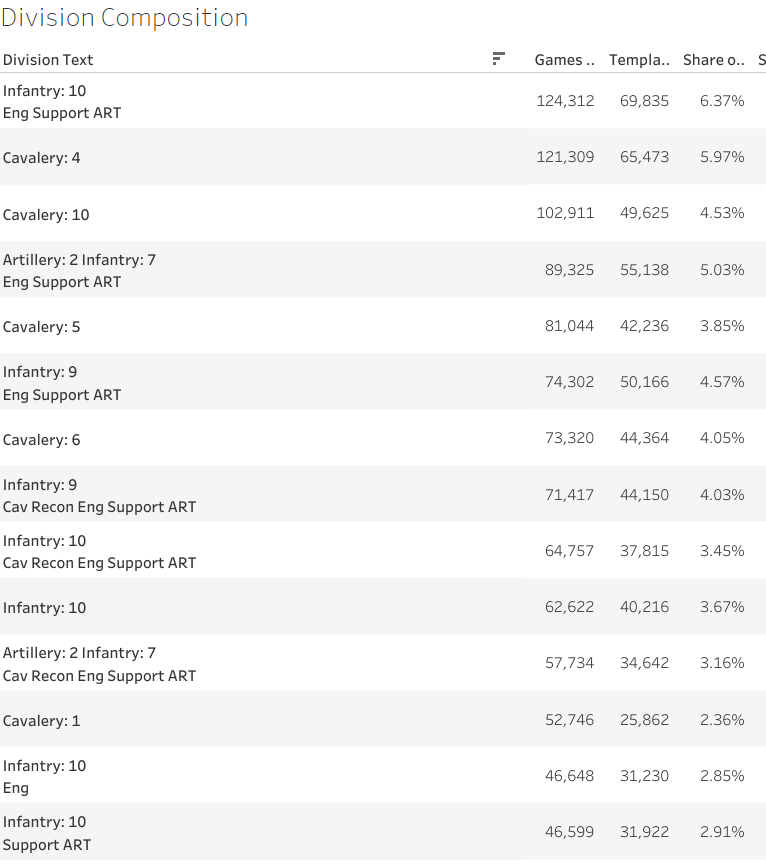The image size is (766, 863).
Task: Select the Games column header
Action: 564,60
